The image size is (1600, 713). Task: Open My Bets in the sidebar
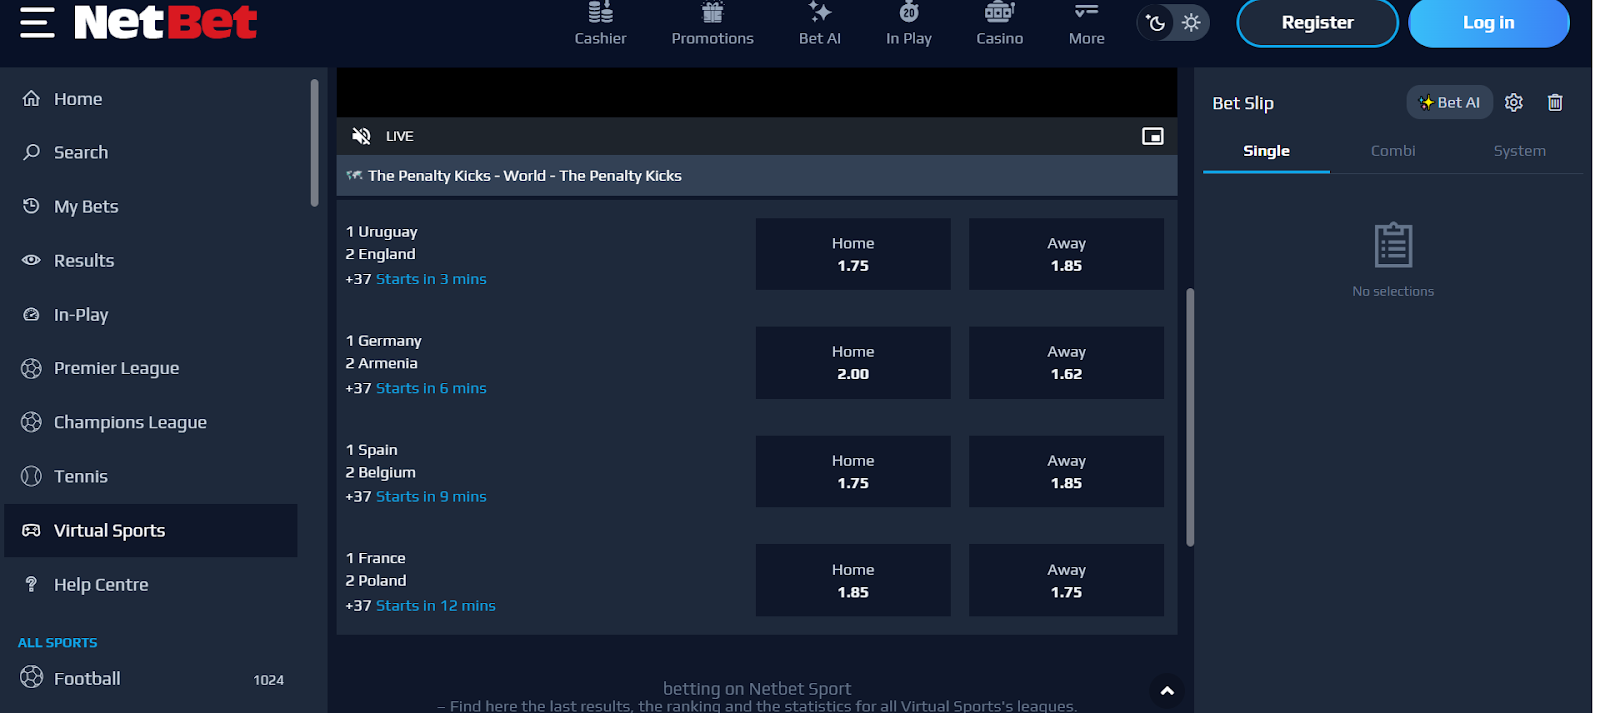(x=151, y=206)
